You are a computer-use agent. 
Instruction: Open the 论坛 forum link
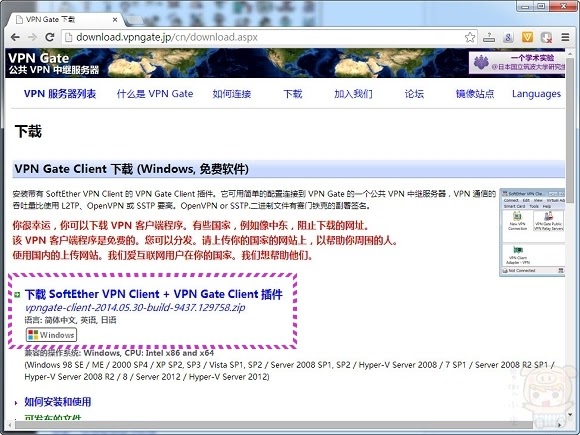[x=414, y=94]
